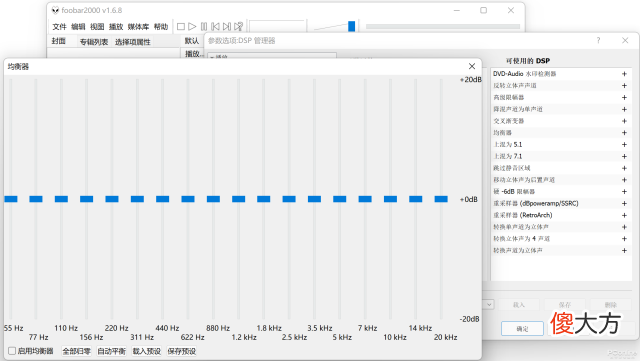
Task: Add 均衡器 DSP via its plus icon
Action: 624,133
